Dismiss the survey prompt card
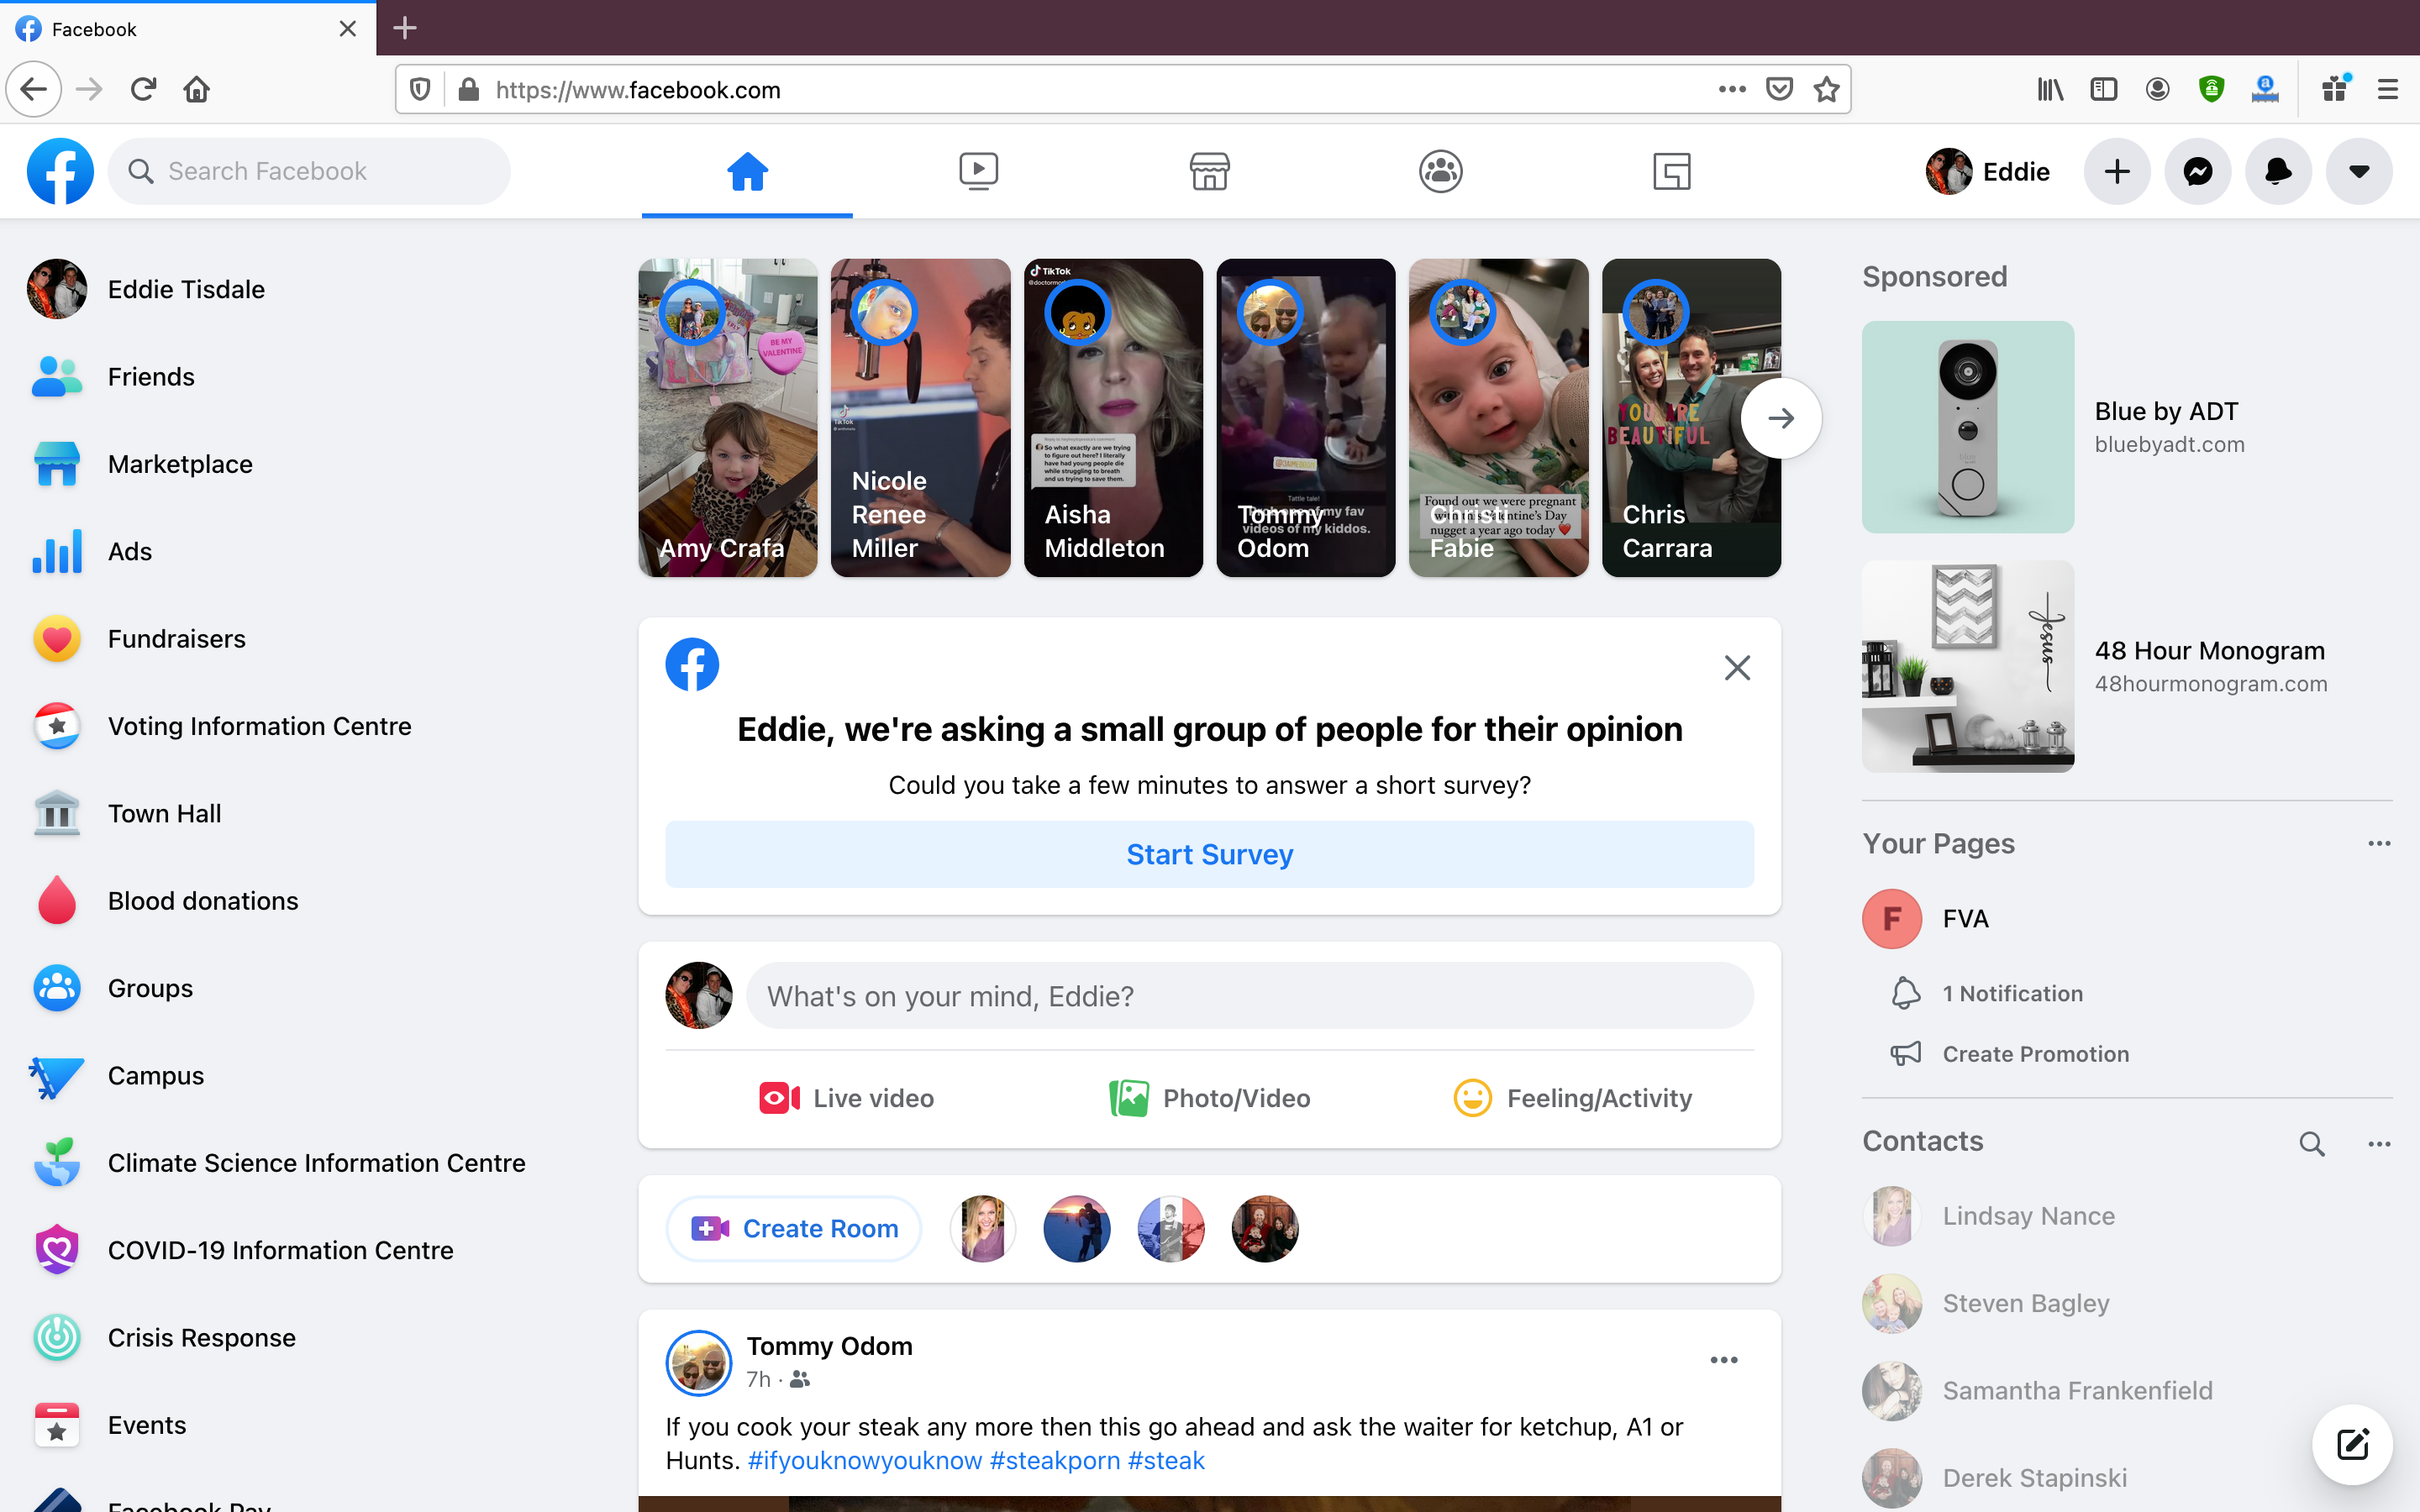Image resolution: width=2420 pixels, height=1512 pixels. (x=1737, y=668)
